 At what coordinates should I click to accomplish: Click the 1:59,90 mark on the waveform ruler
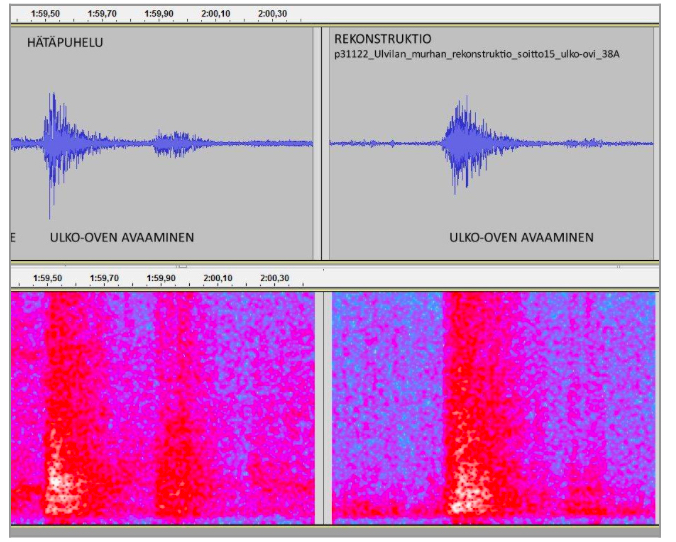pos(159,14)
